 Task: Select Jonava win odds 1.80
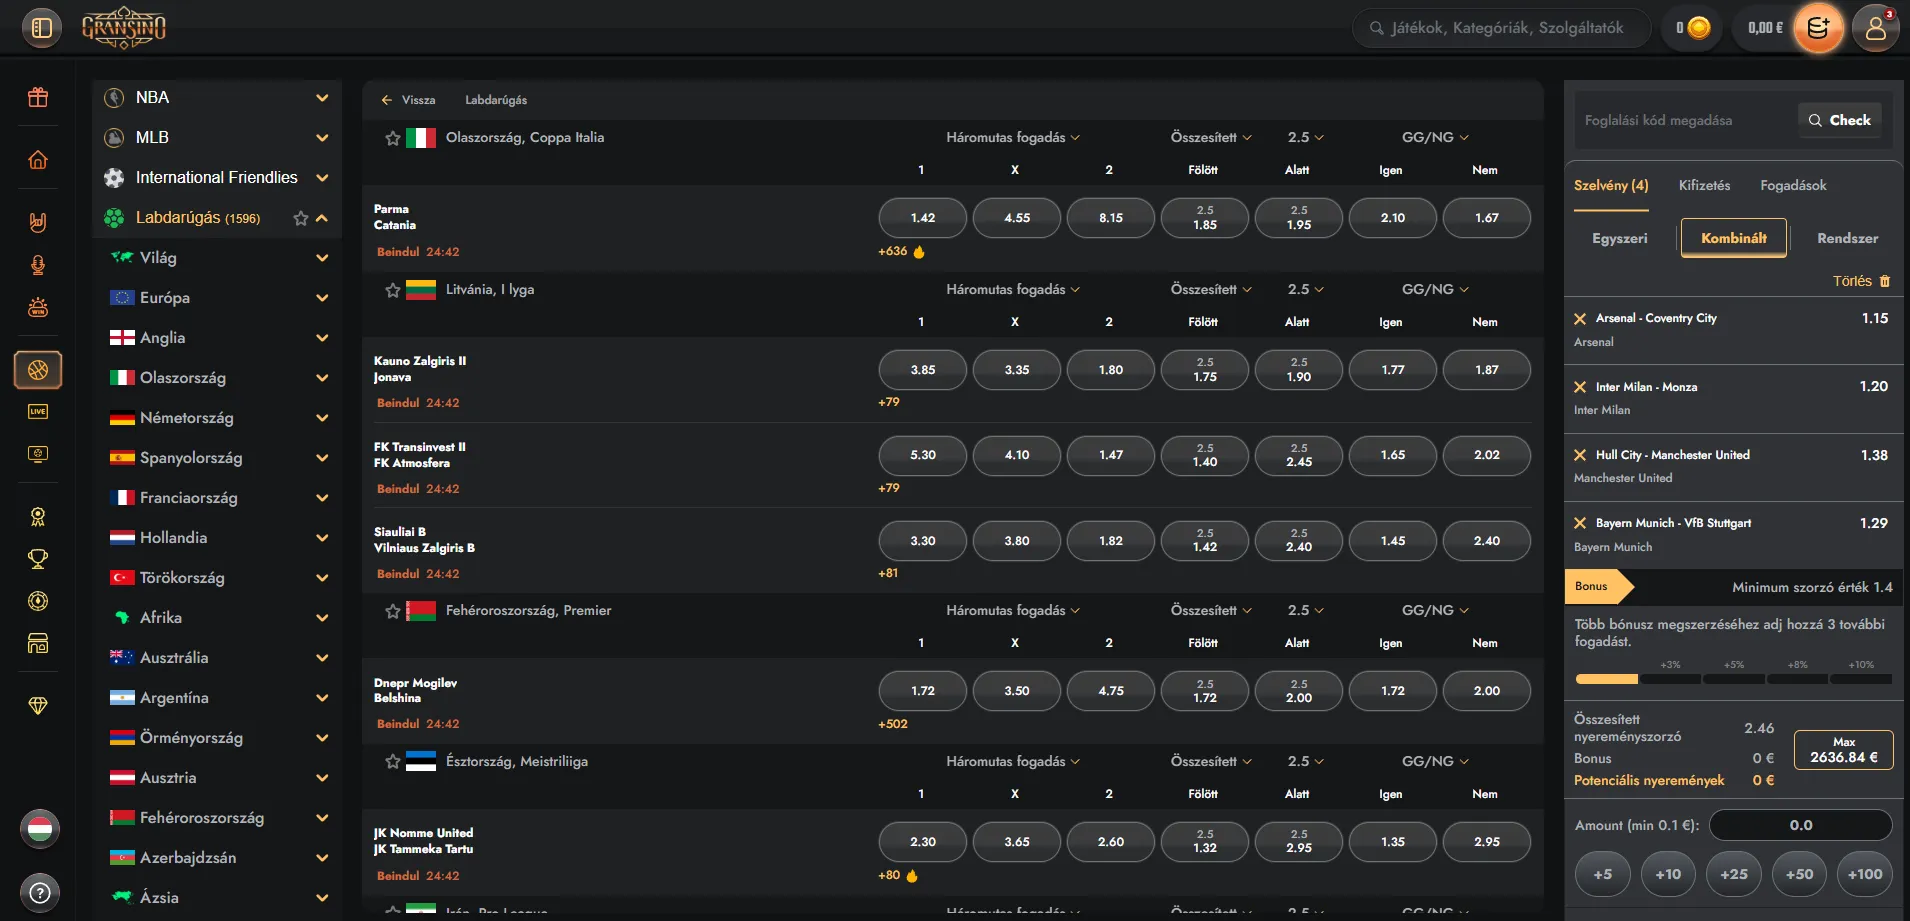[x=1111, y=370]
